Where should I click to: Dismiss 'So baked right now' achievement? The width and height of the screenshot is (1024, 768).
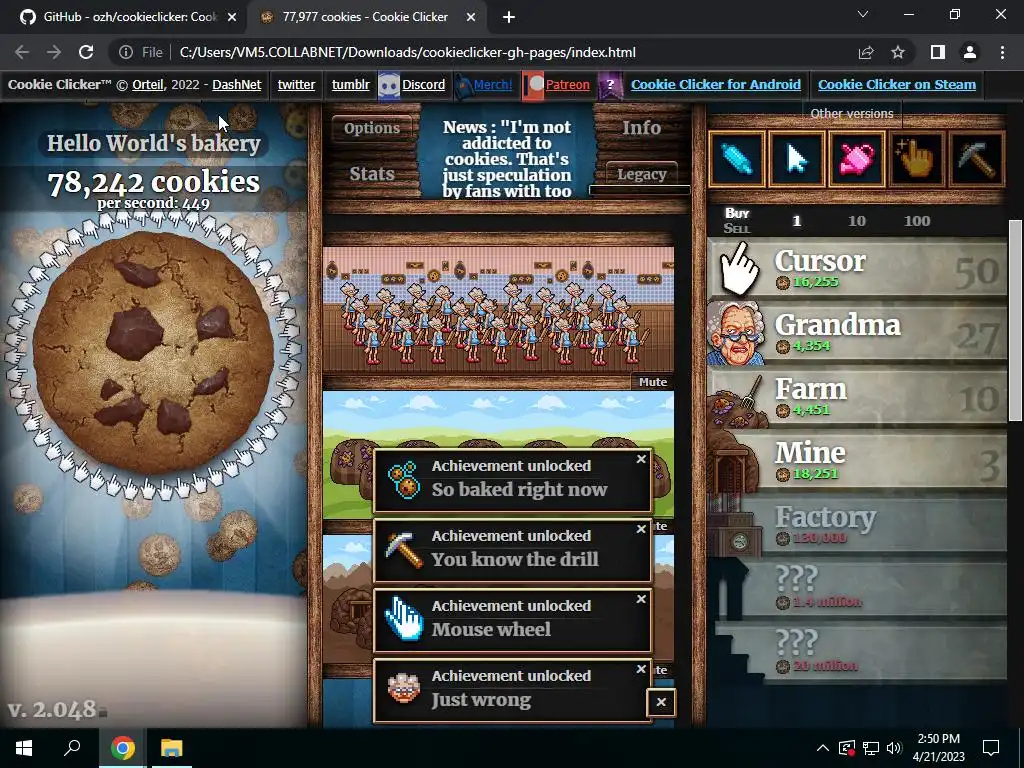pos(641,459)
